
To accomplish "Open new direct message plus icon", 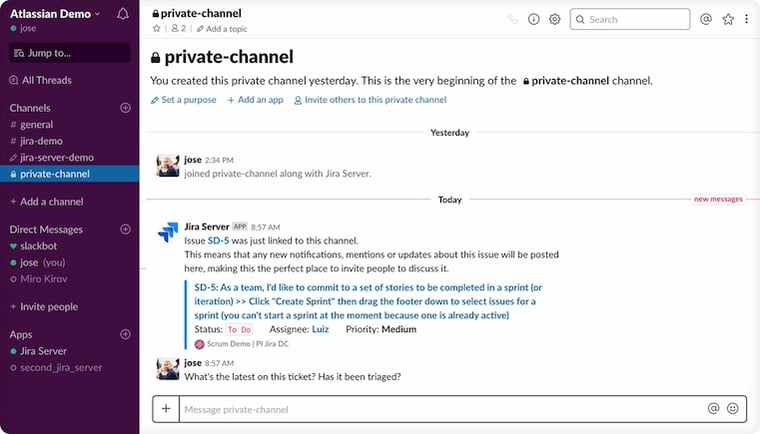I will 125,229.
